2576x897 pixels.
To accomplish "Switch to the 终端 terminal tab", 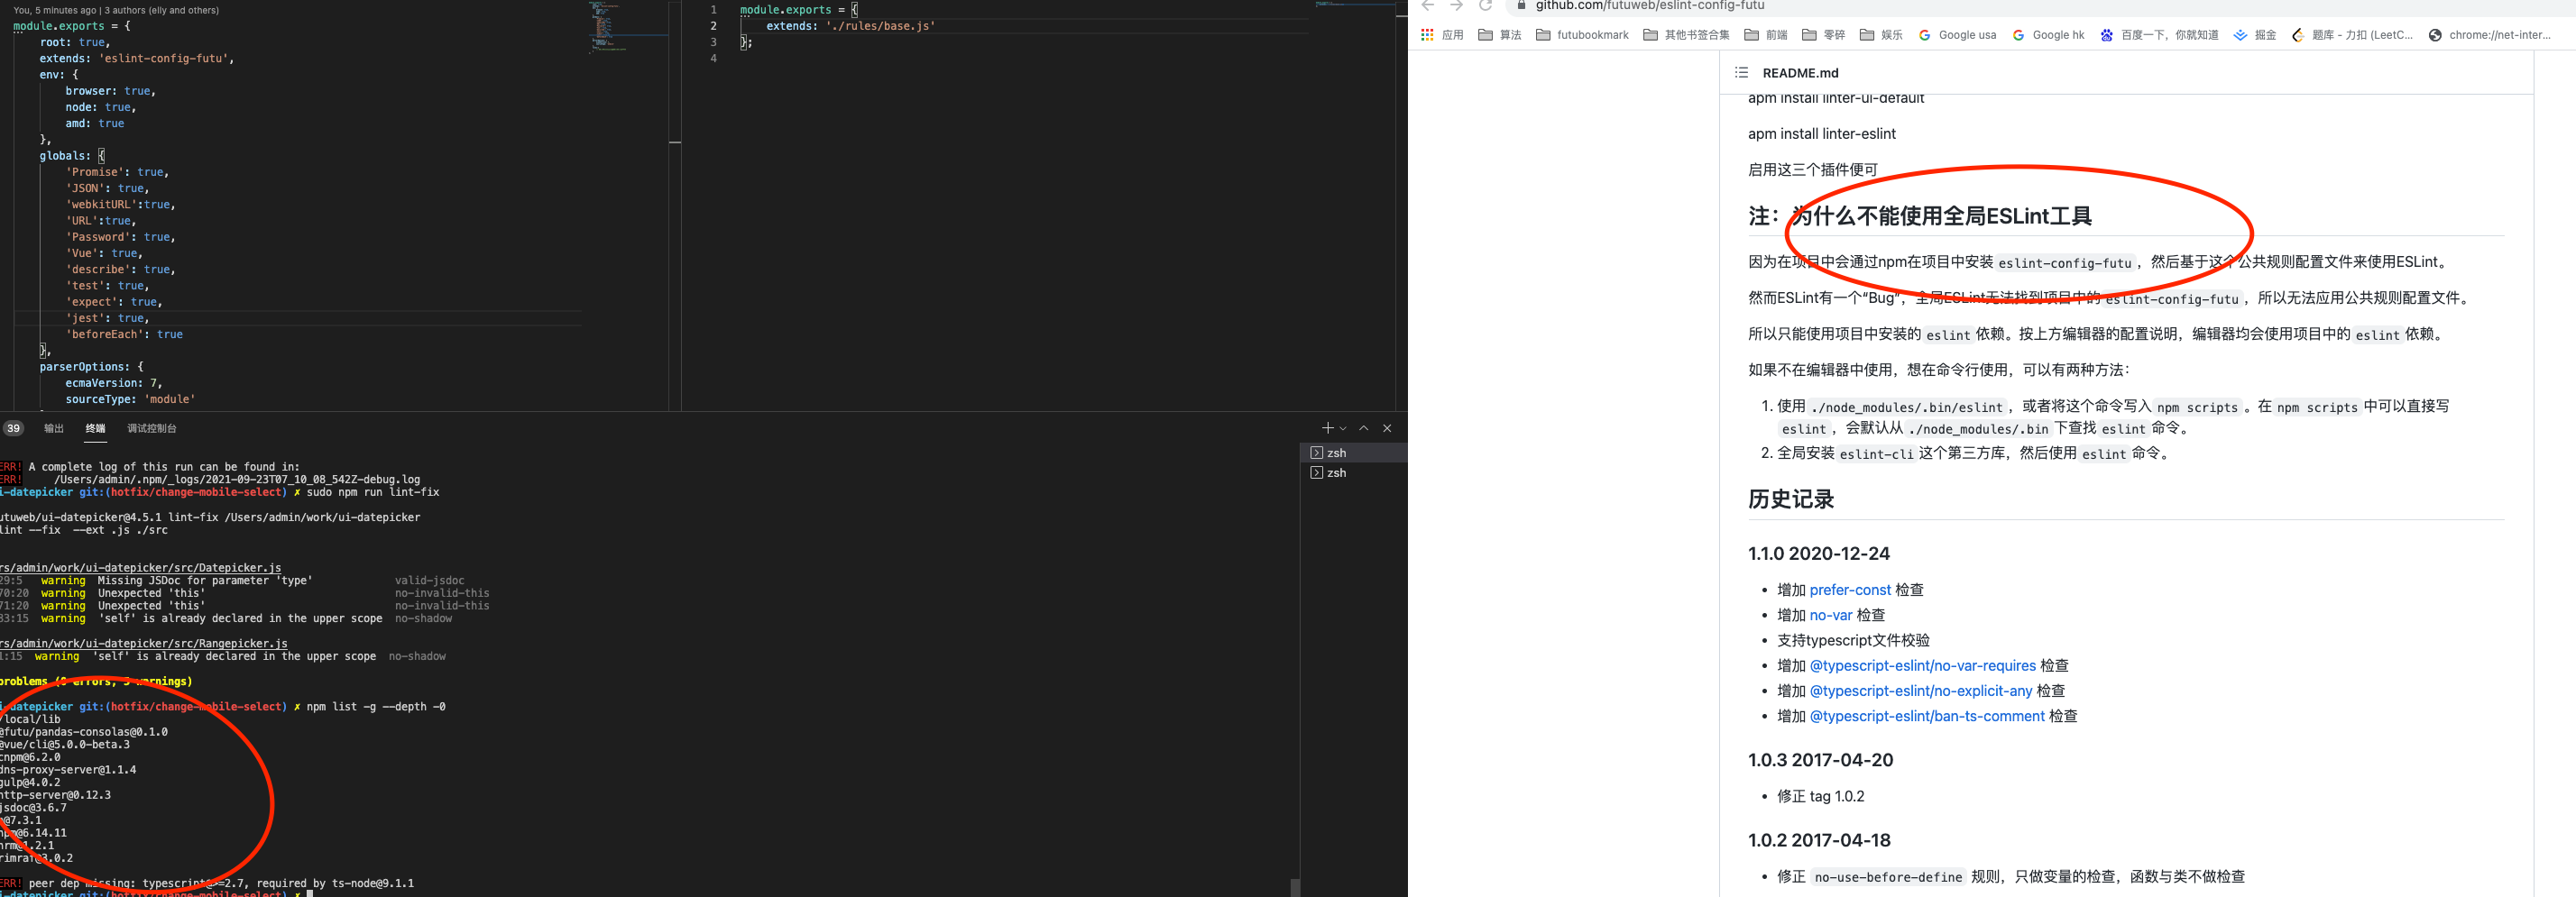I will click(x=95, y=429).
